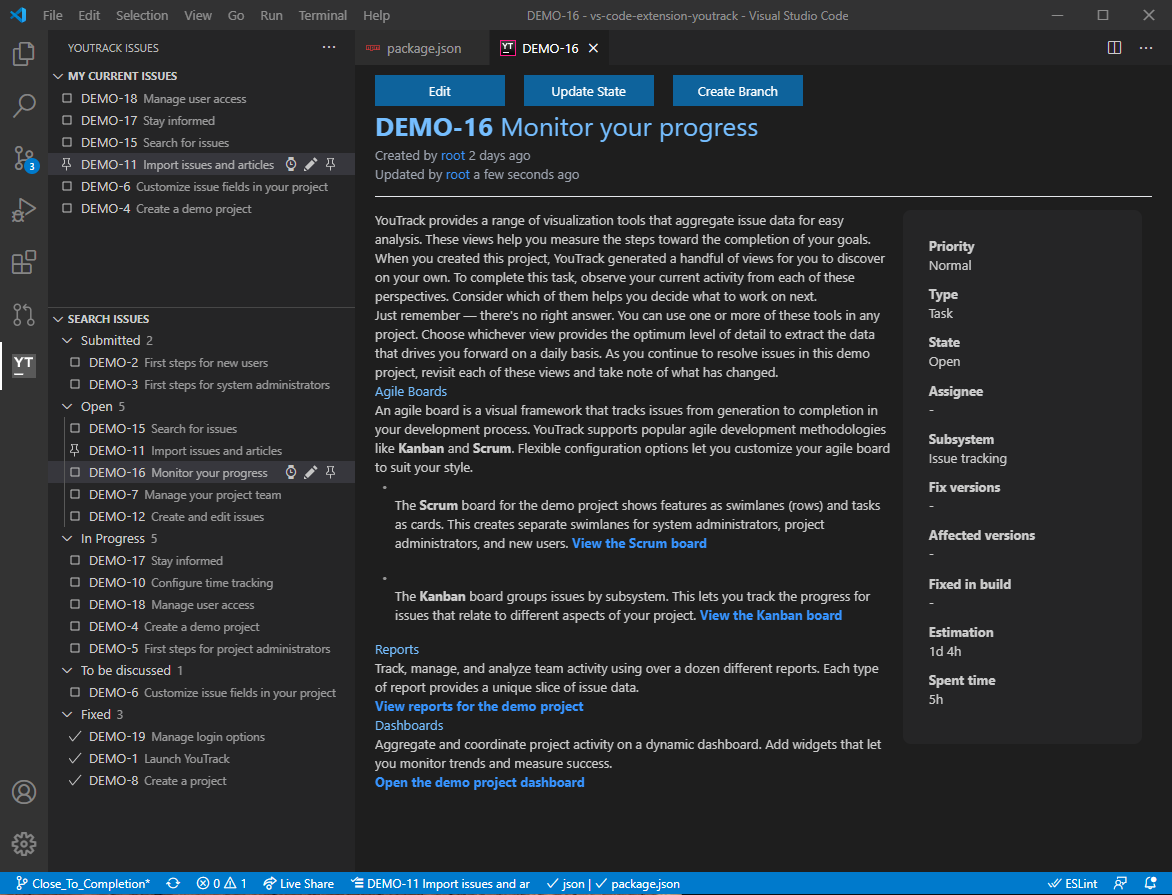Image resolution: width=1172 pixels, height=895 pixels.
Task: Open View the Scrum board link
Action: click(639, 544)
